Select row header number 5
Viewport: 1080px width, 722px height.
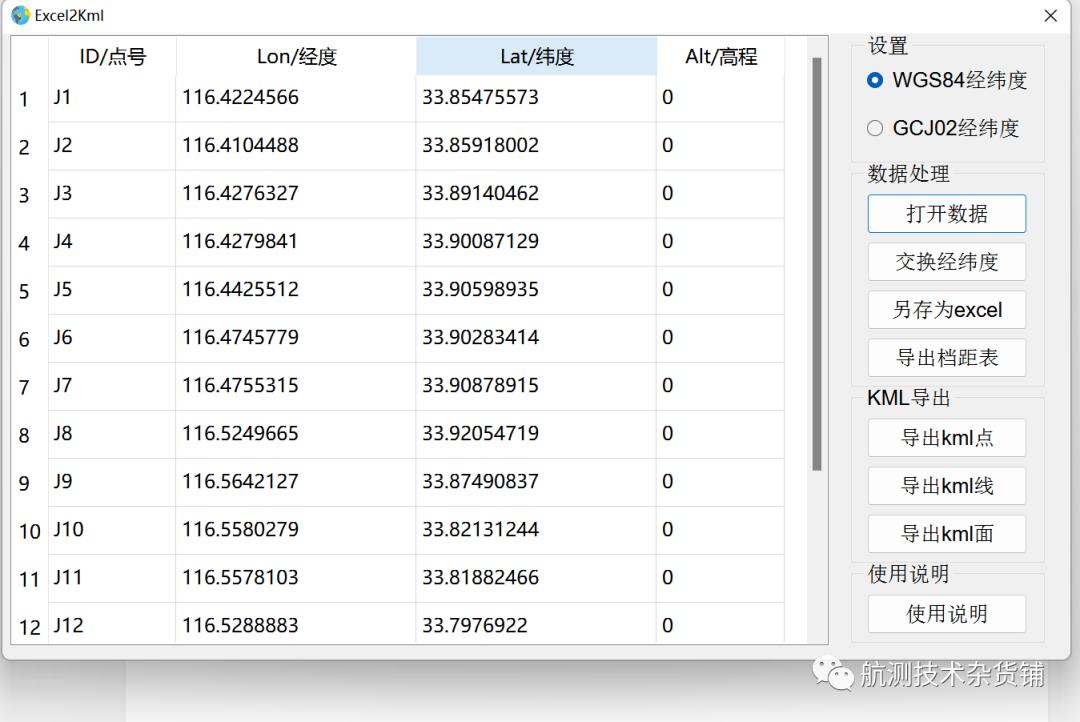coord(25,291)
